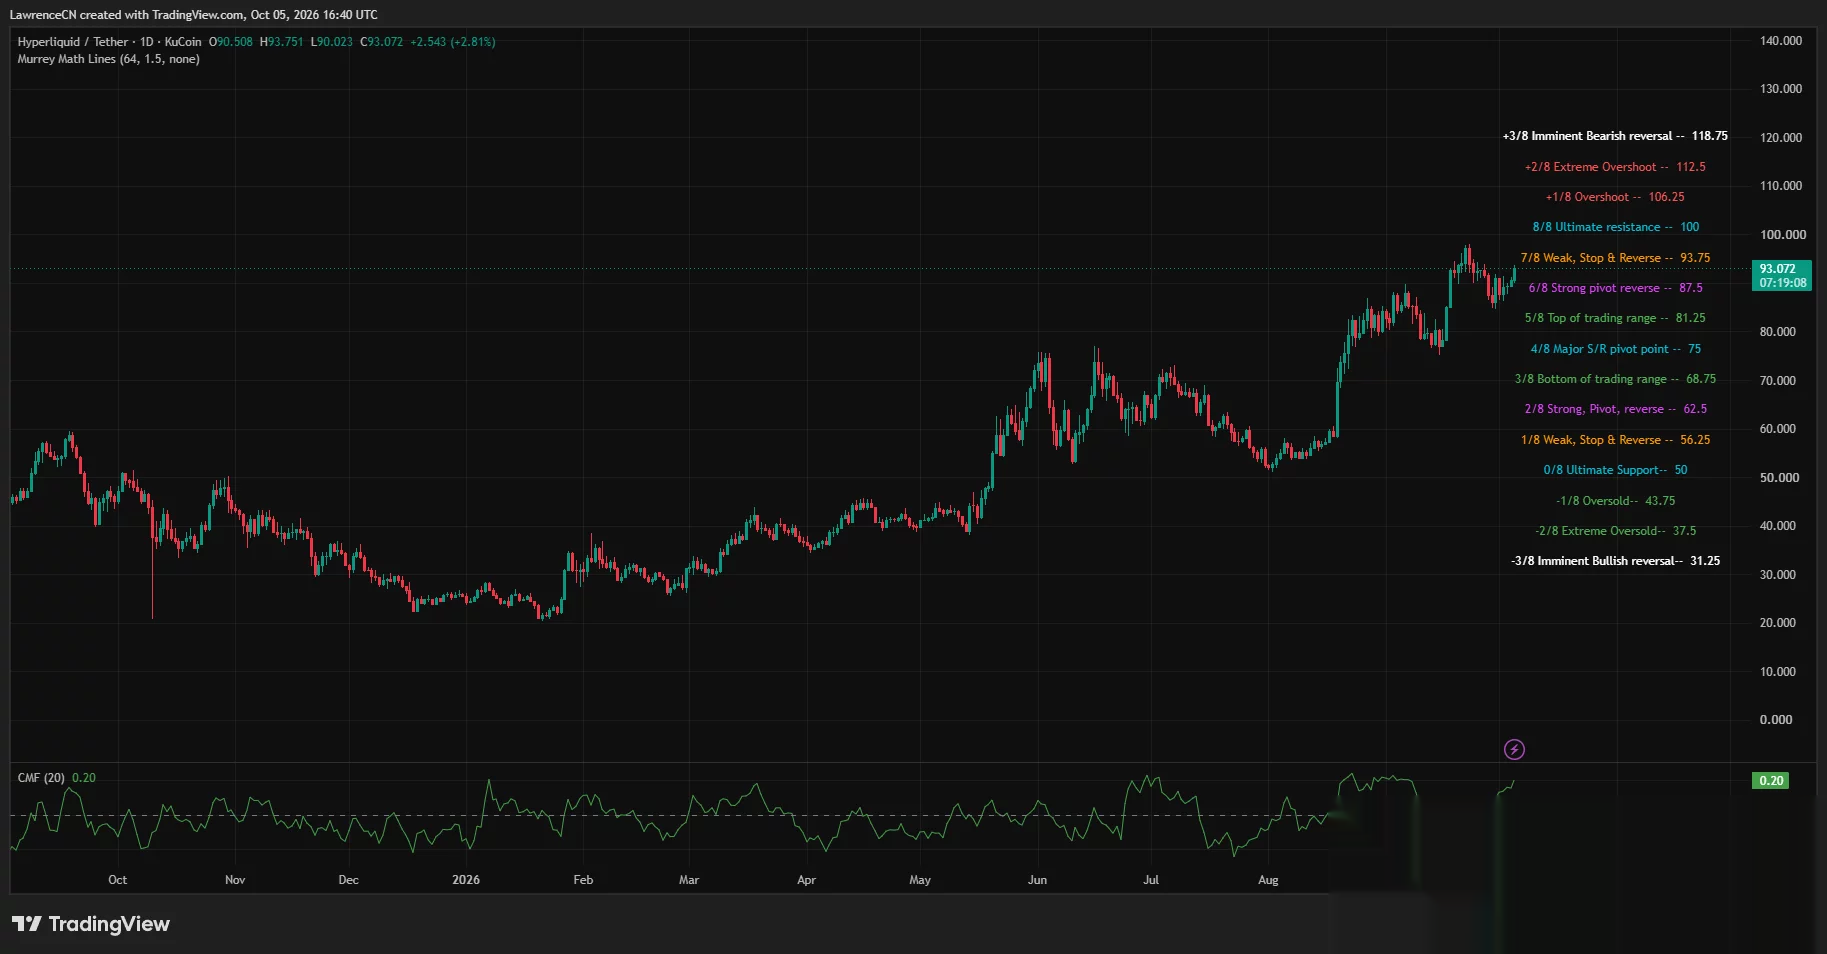The width and height of the screenshot is (1827, 954).
Task: Click the 140.000 price axis label
Action: pyautogui.click(x=1781, y=41)
